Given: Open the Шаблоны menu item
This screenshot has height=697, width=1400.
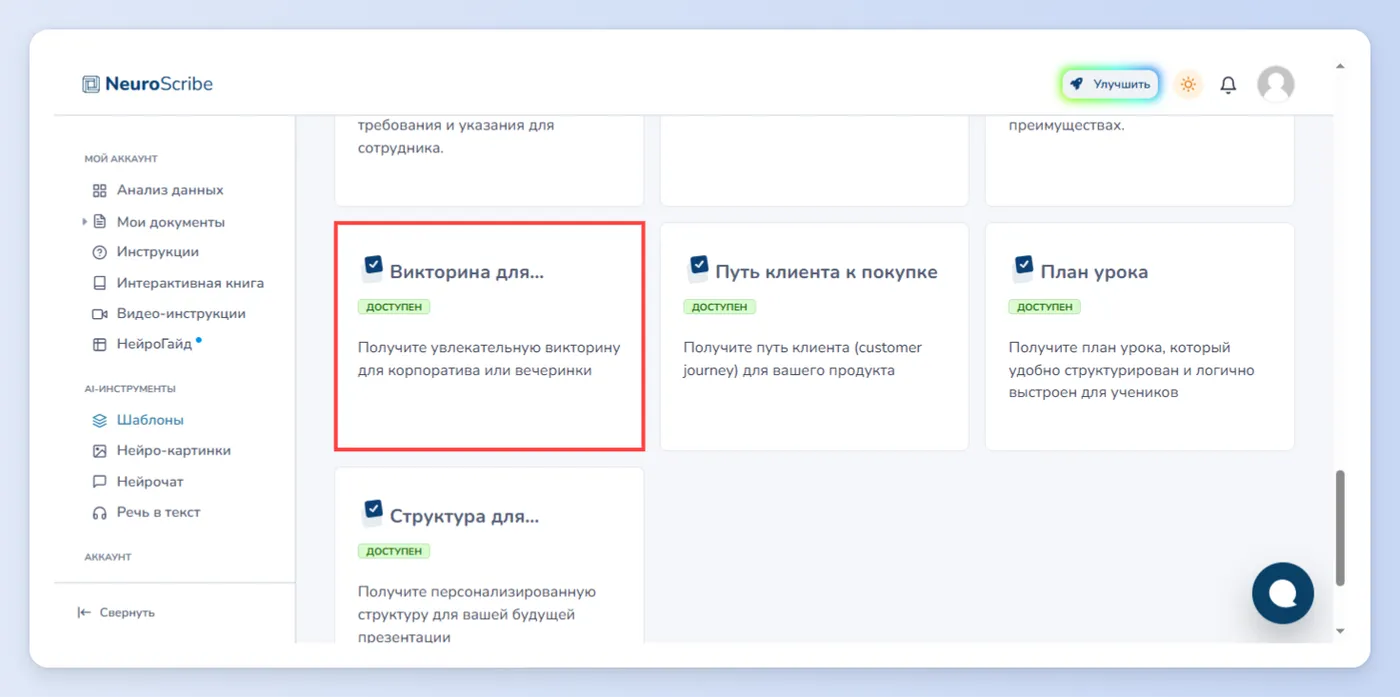Looking at the screenshot, I should pyautogui.click(x=150, y=420).
